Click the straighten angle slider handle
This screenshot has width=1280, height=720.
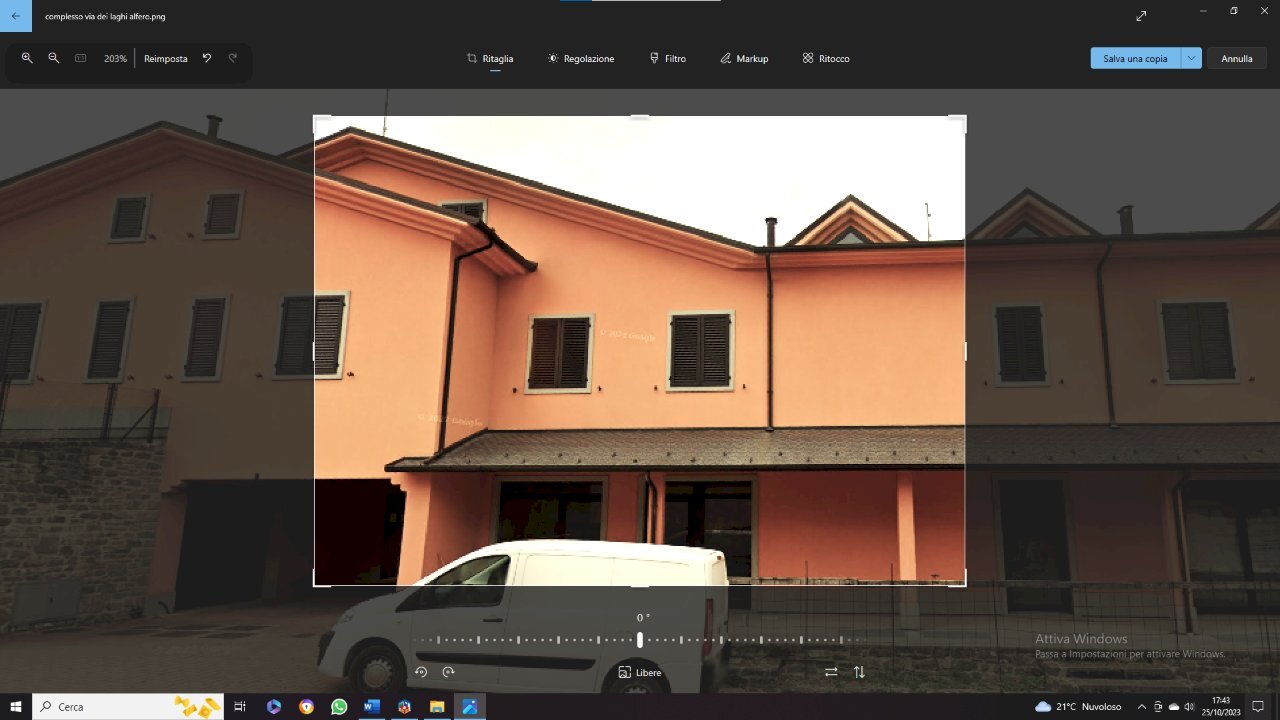[x=640, y=640]
